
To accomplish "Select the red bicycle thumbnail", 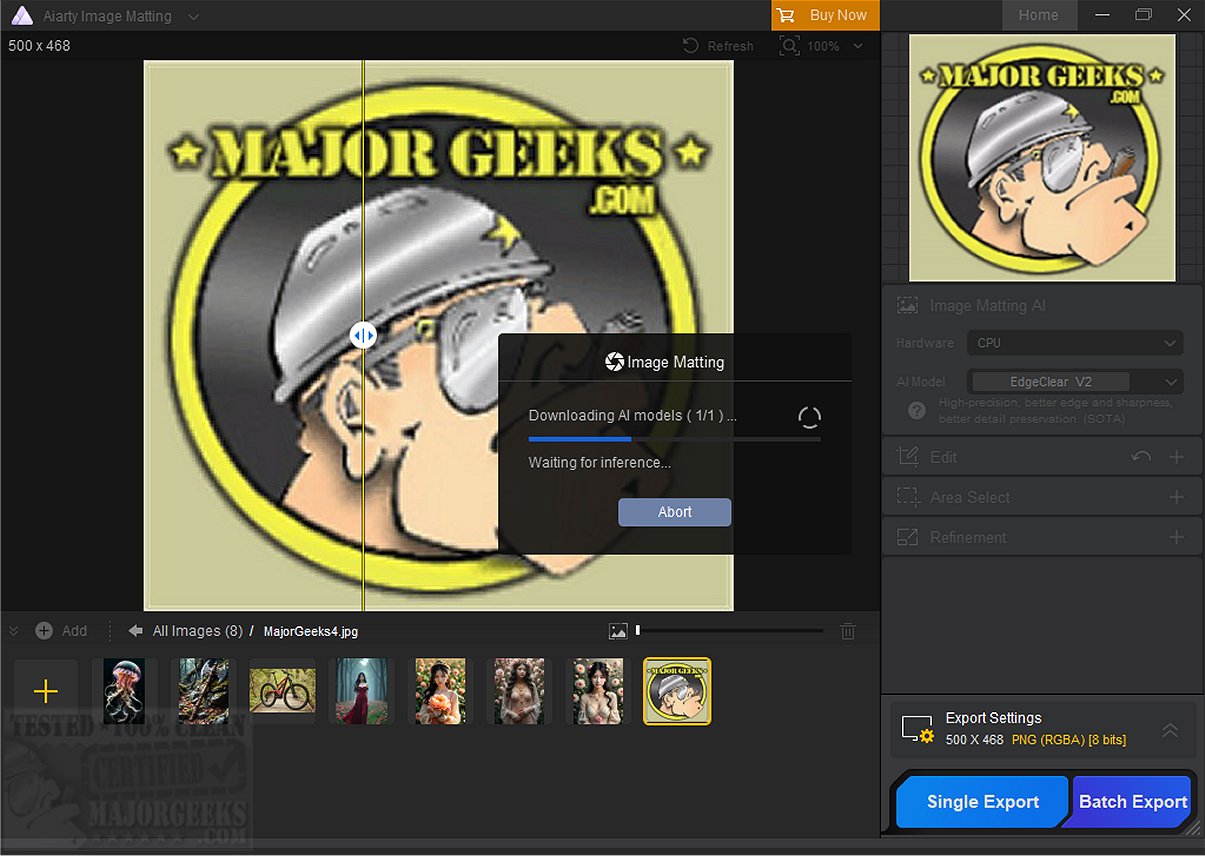I will tap(282, 691).
